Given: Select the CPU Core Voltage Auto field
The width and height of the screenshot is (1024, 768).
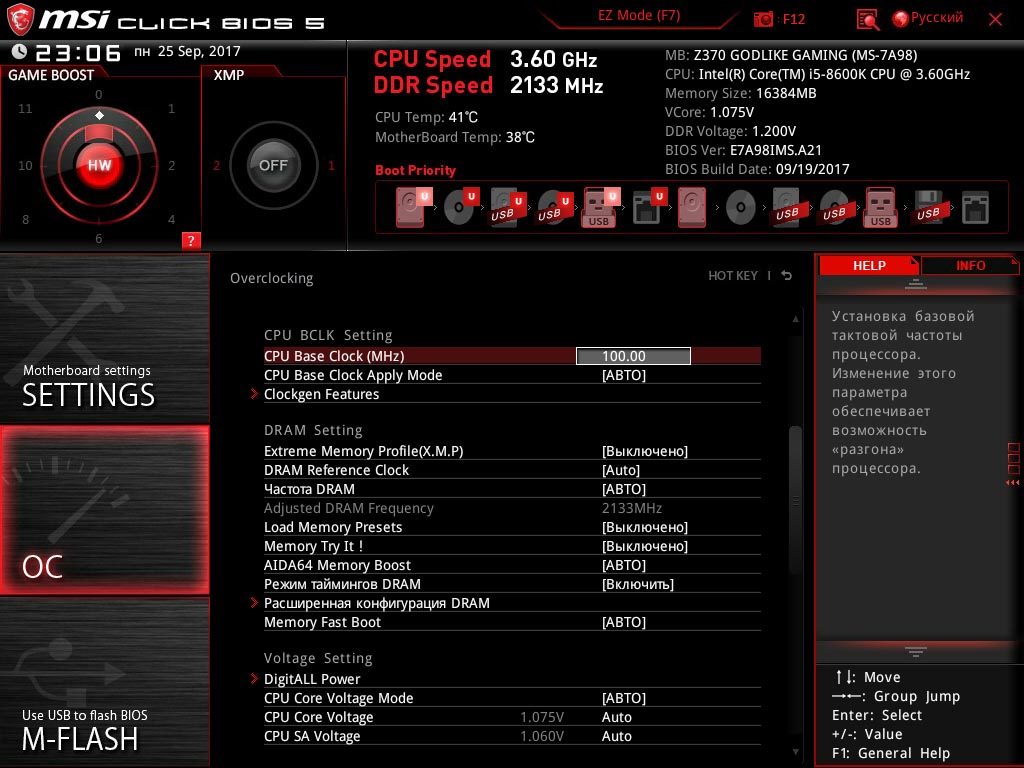Looking at the screenshot, I should pos(616,716).
